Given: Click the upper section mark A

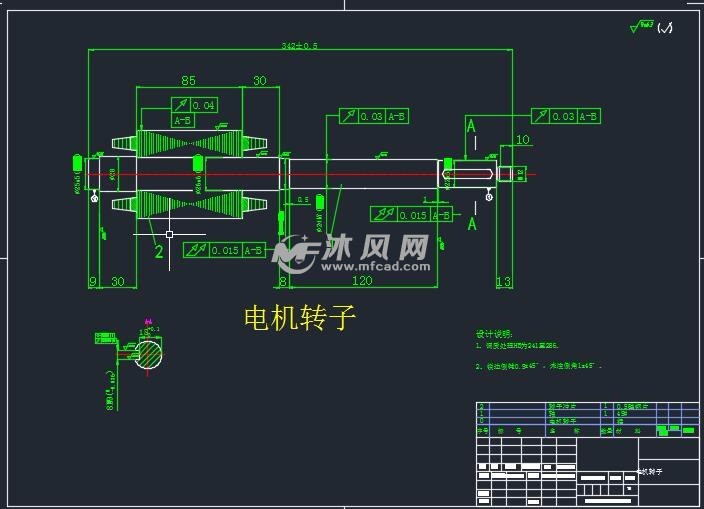Looking at the screenshot, I should click(471, 126).
